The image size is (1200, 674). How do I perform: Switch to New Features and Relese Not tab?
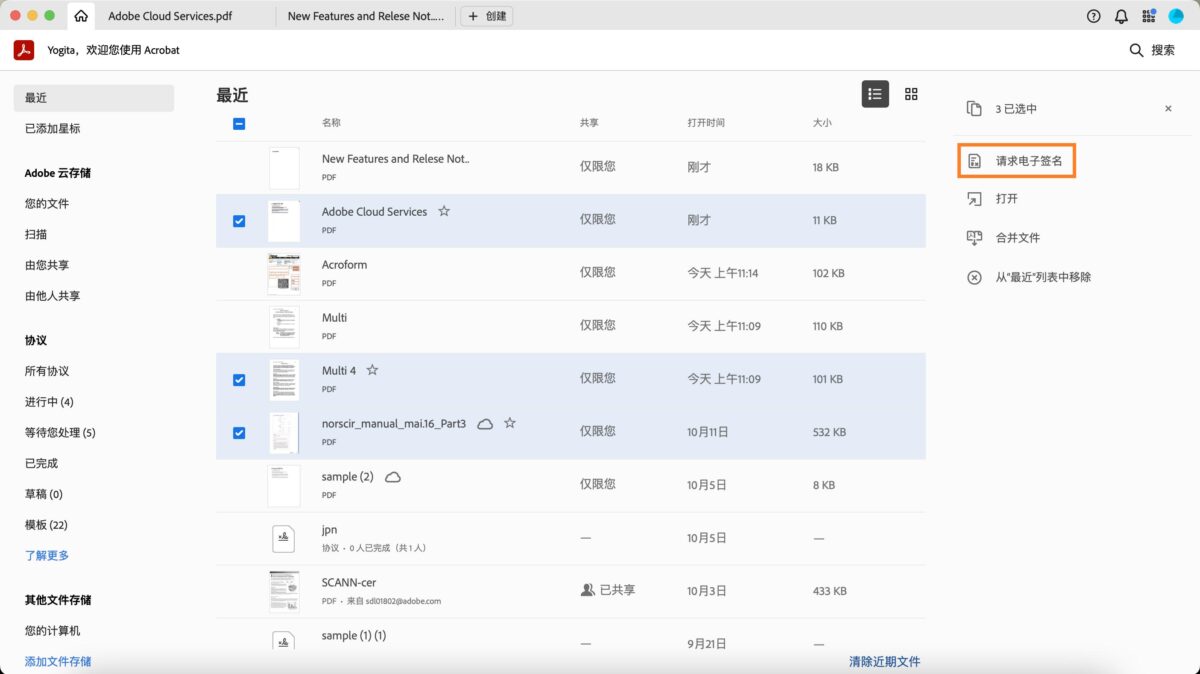coord(366,16)
